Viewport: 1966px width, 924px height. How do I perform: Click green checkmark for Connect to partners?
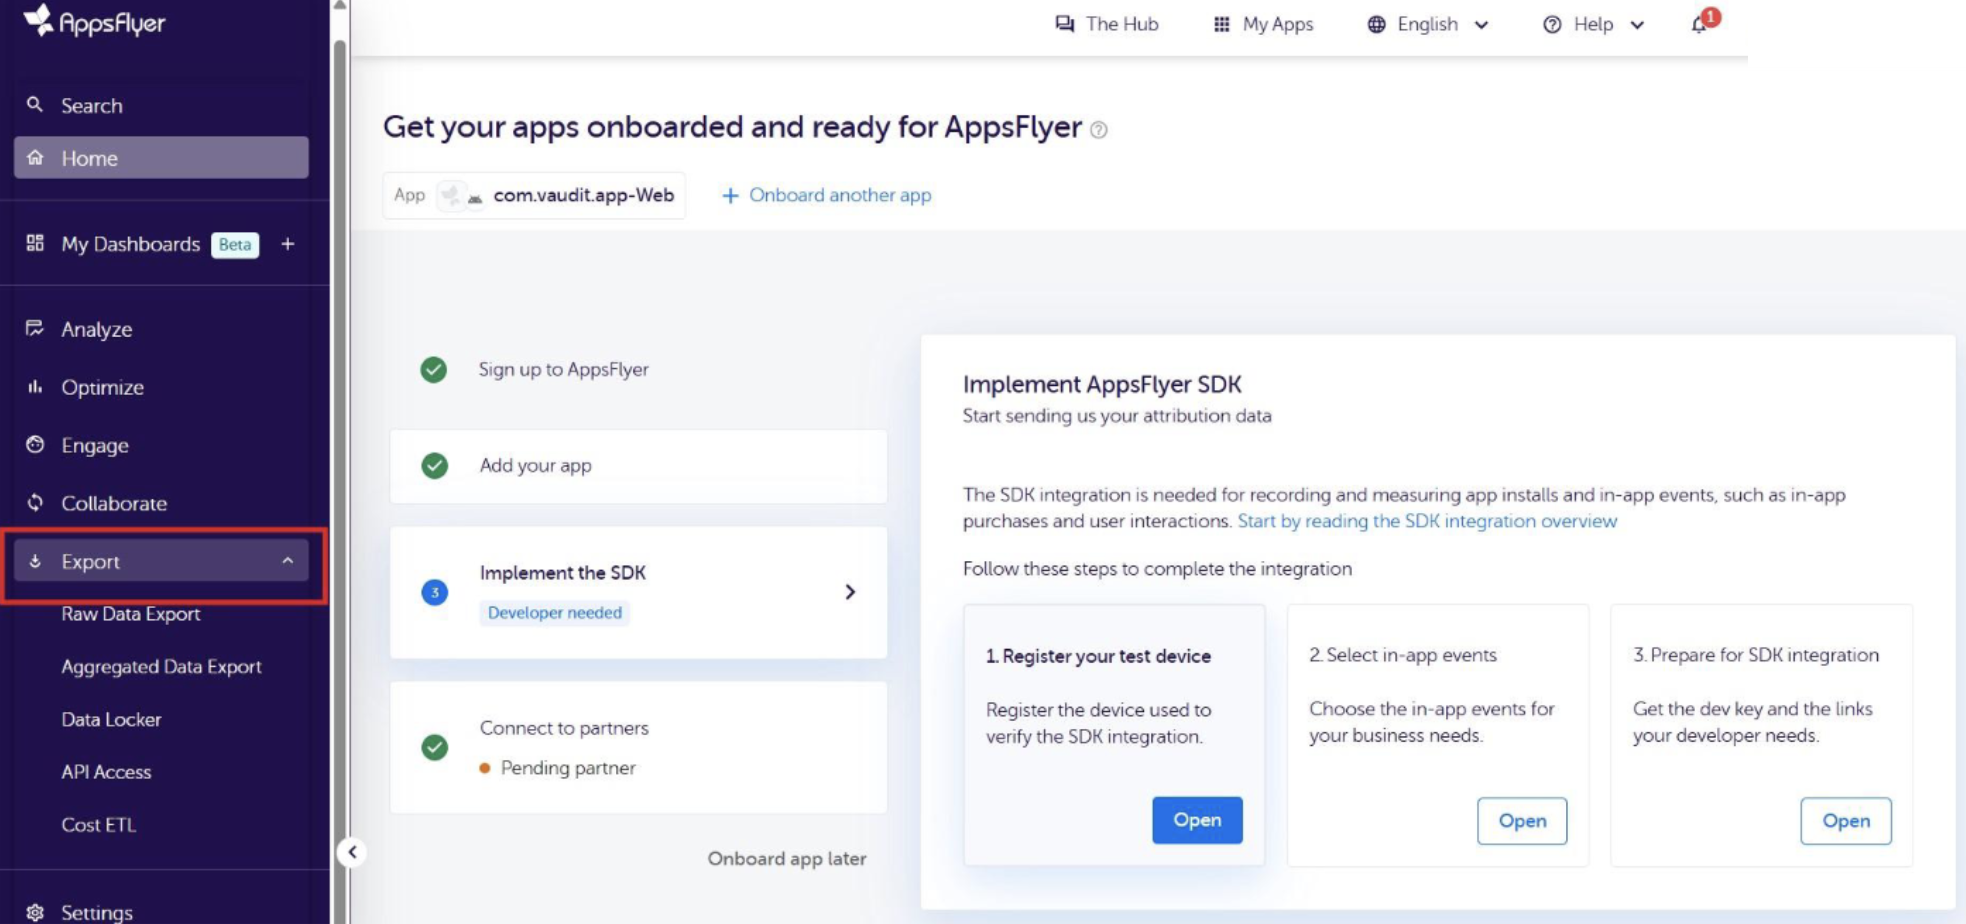[x=434, y=747]
